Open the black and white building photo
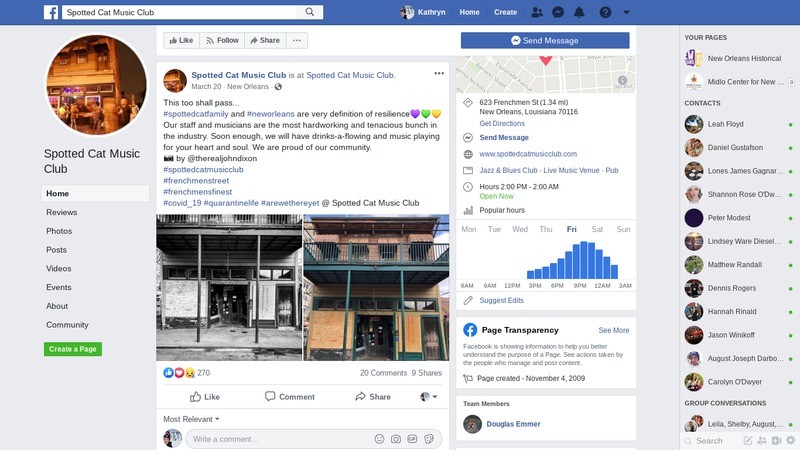This screenshot has width=800, height=450. point(229,288)
